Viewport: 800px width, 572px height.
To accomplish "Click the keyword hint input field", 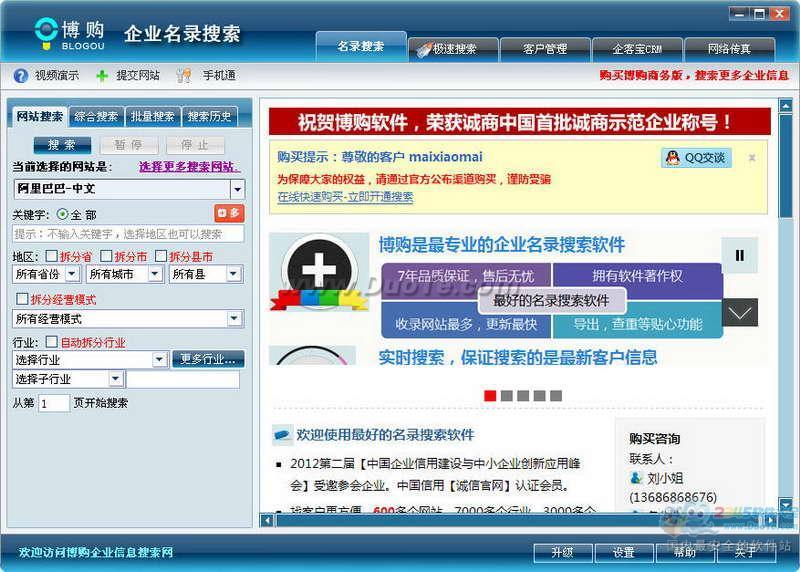I will tap(128, 234).
